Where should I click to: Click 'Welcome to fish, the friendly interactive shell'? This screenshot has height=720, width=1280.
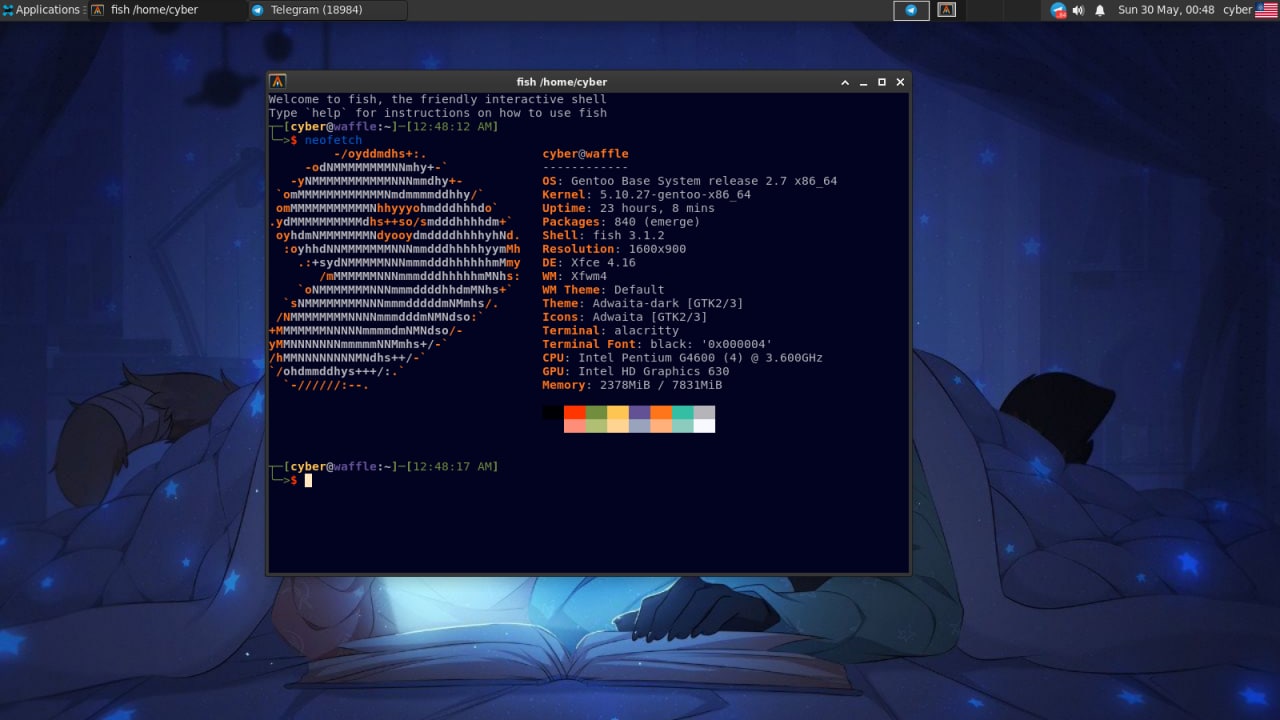438,100
